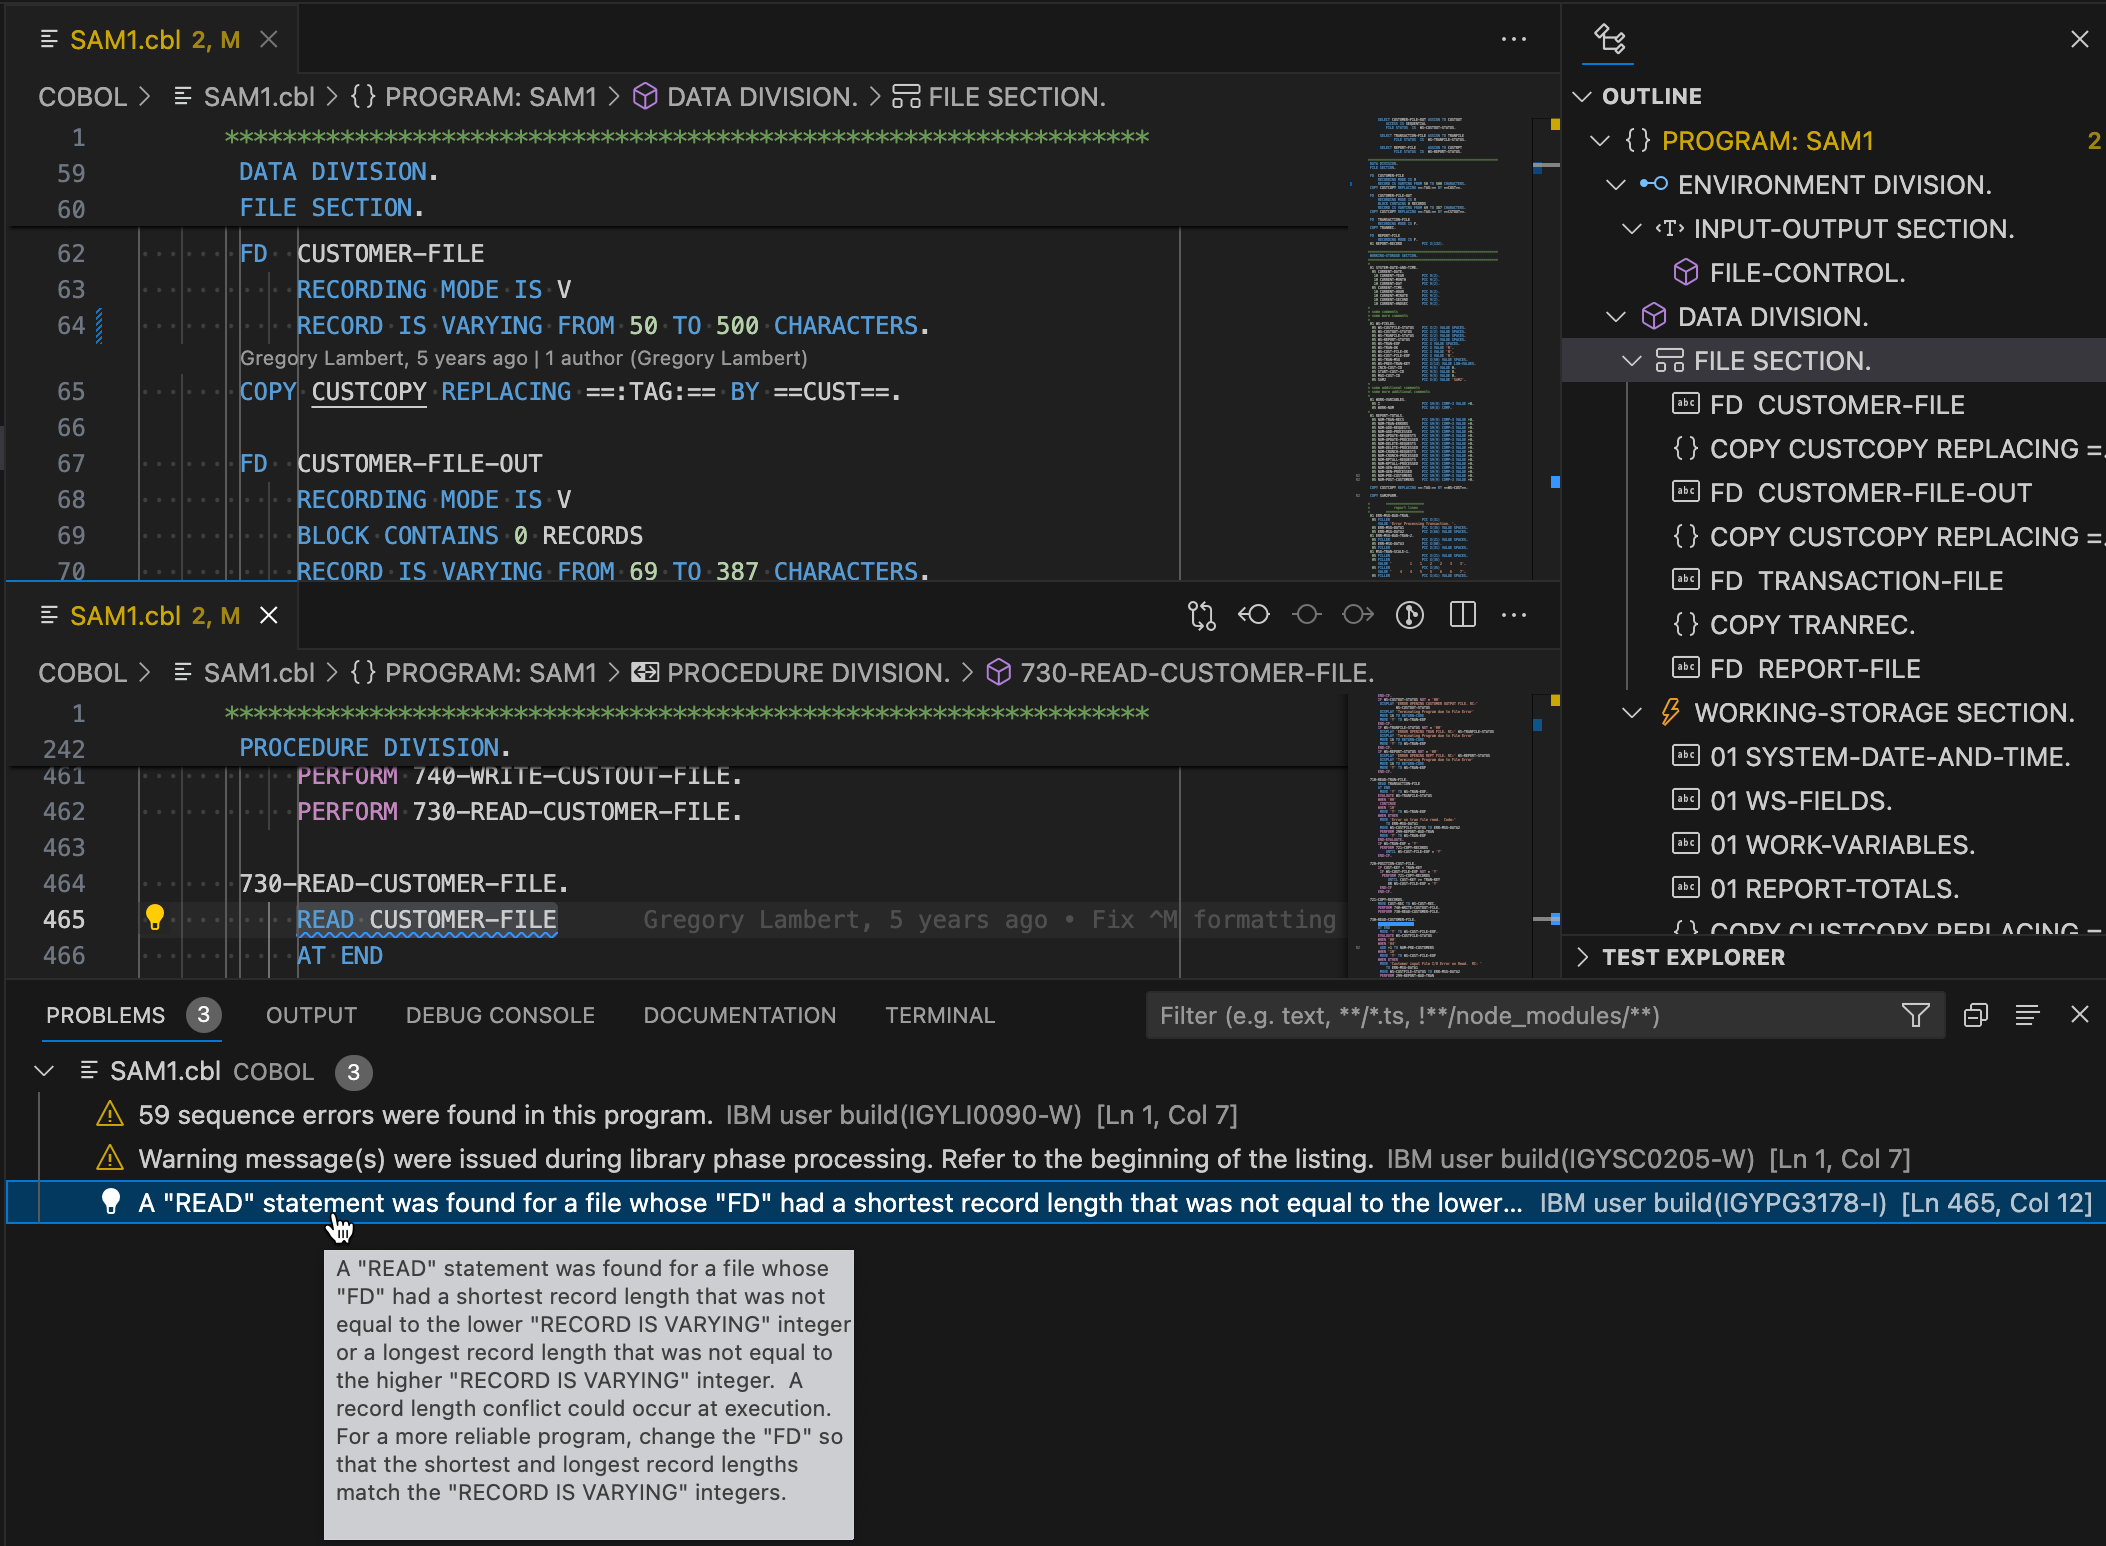Open more actions menu in lower editor
The image size is (2106, 1546).
(1514, 615)
